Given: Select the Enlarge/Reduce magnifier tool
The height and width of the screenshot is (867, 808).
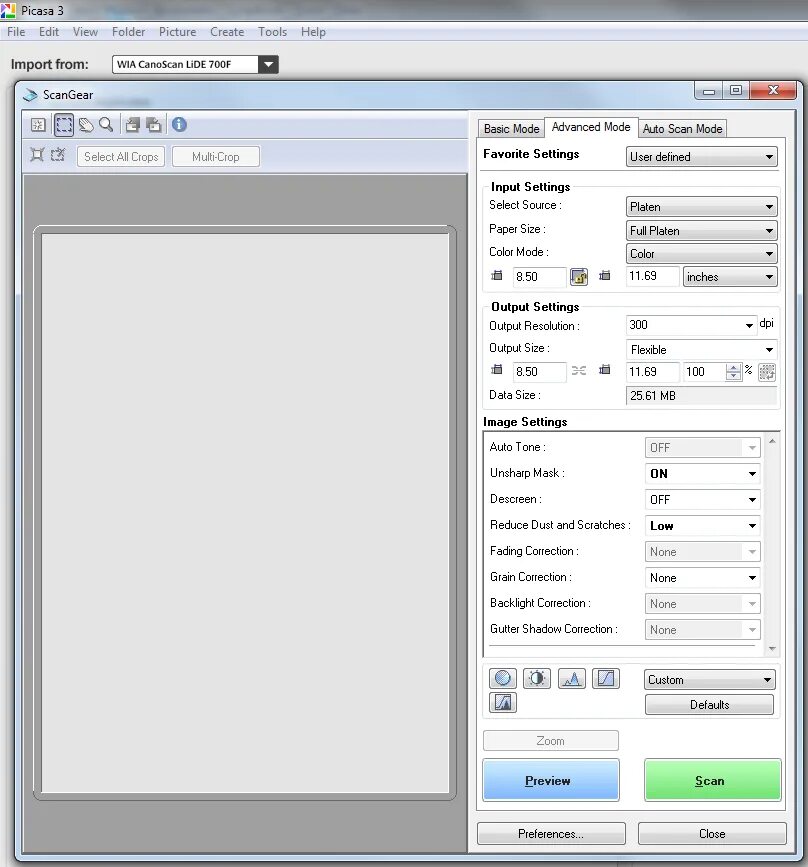Looking at the screenshot, I should [106, 125].
